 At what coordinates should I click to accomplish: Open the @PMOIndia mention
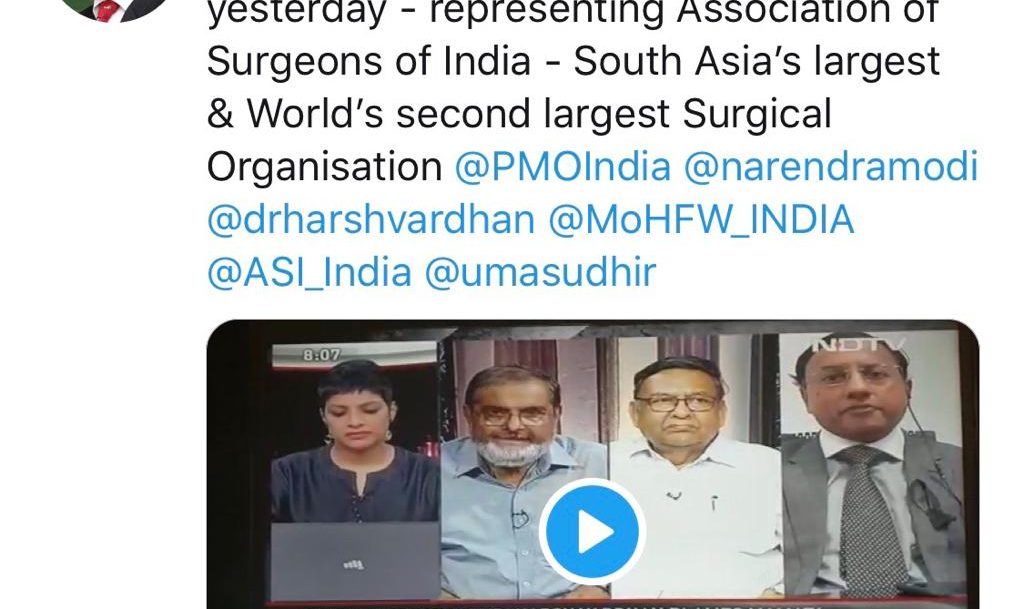[x=562, y=166]
